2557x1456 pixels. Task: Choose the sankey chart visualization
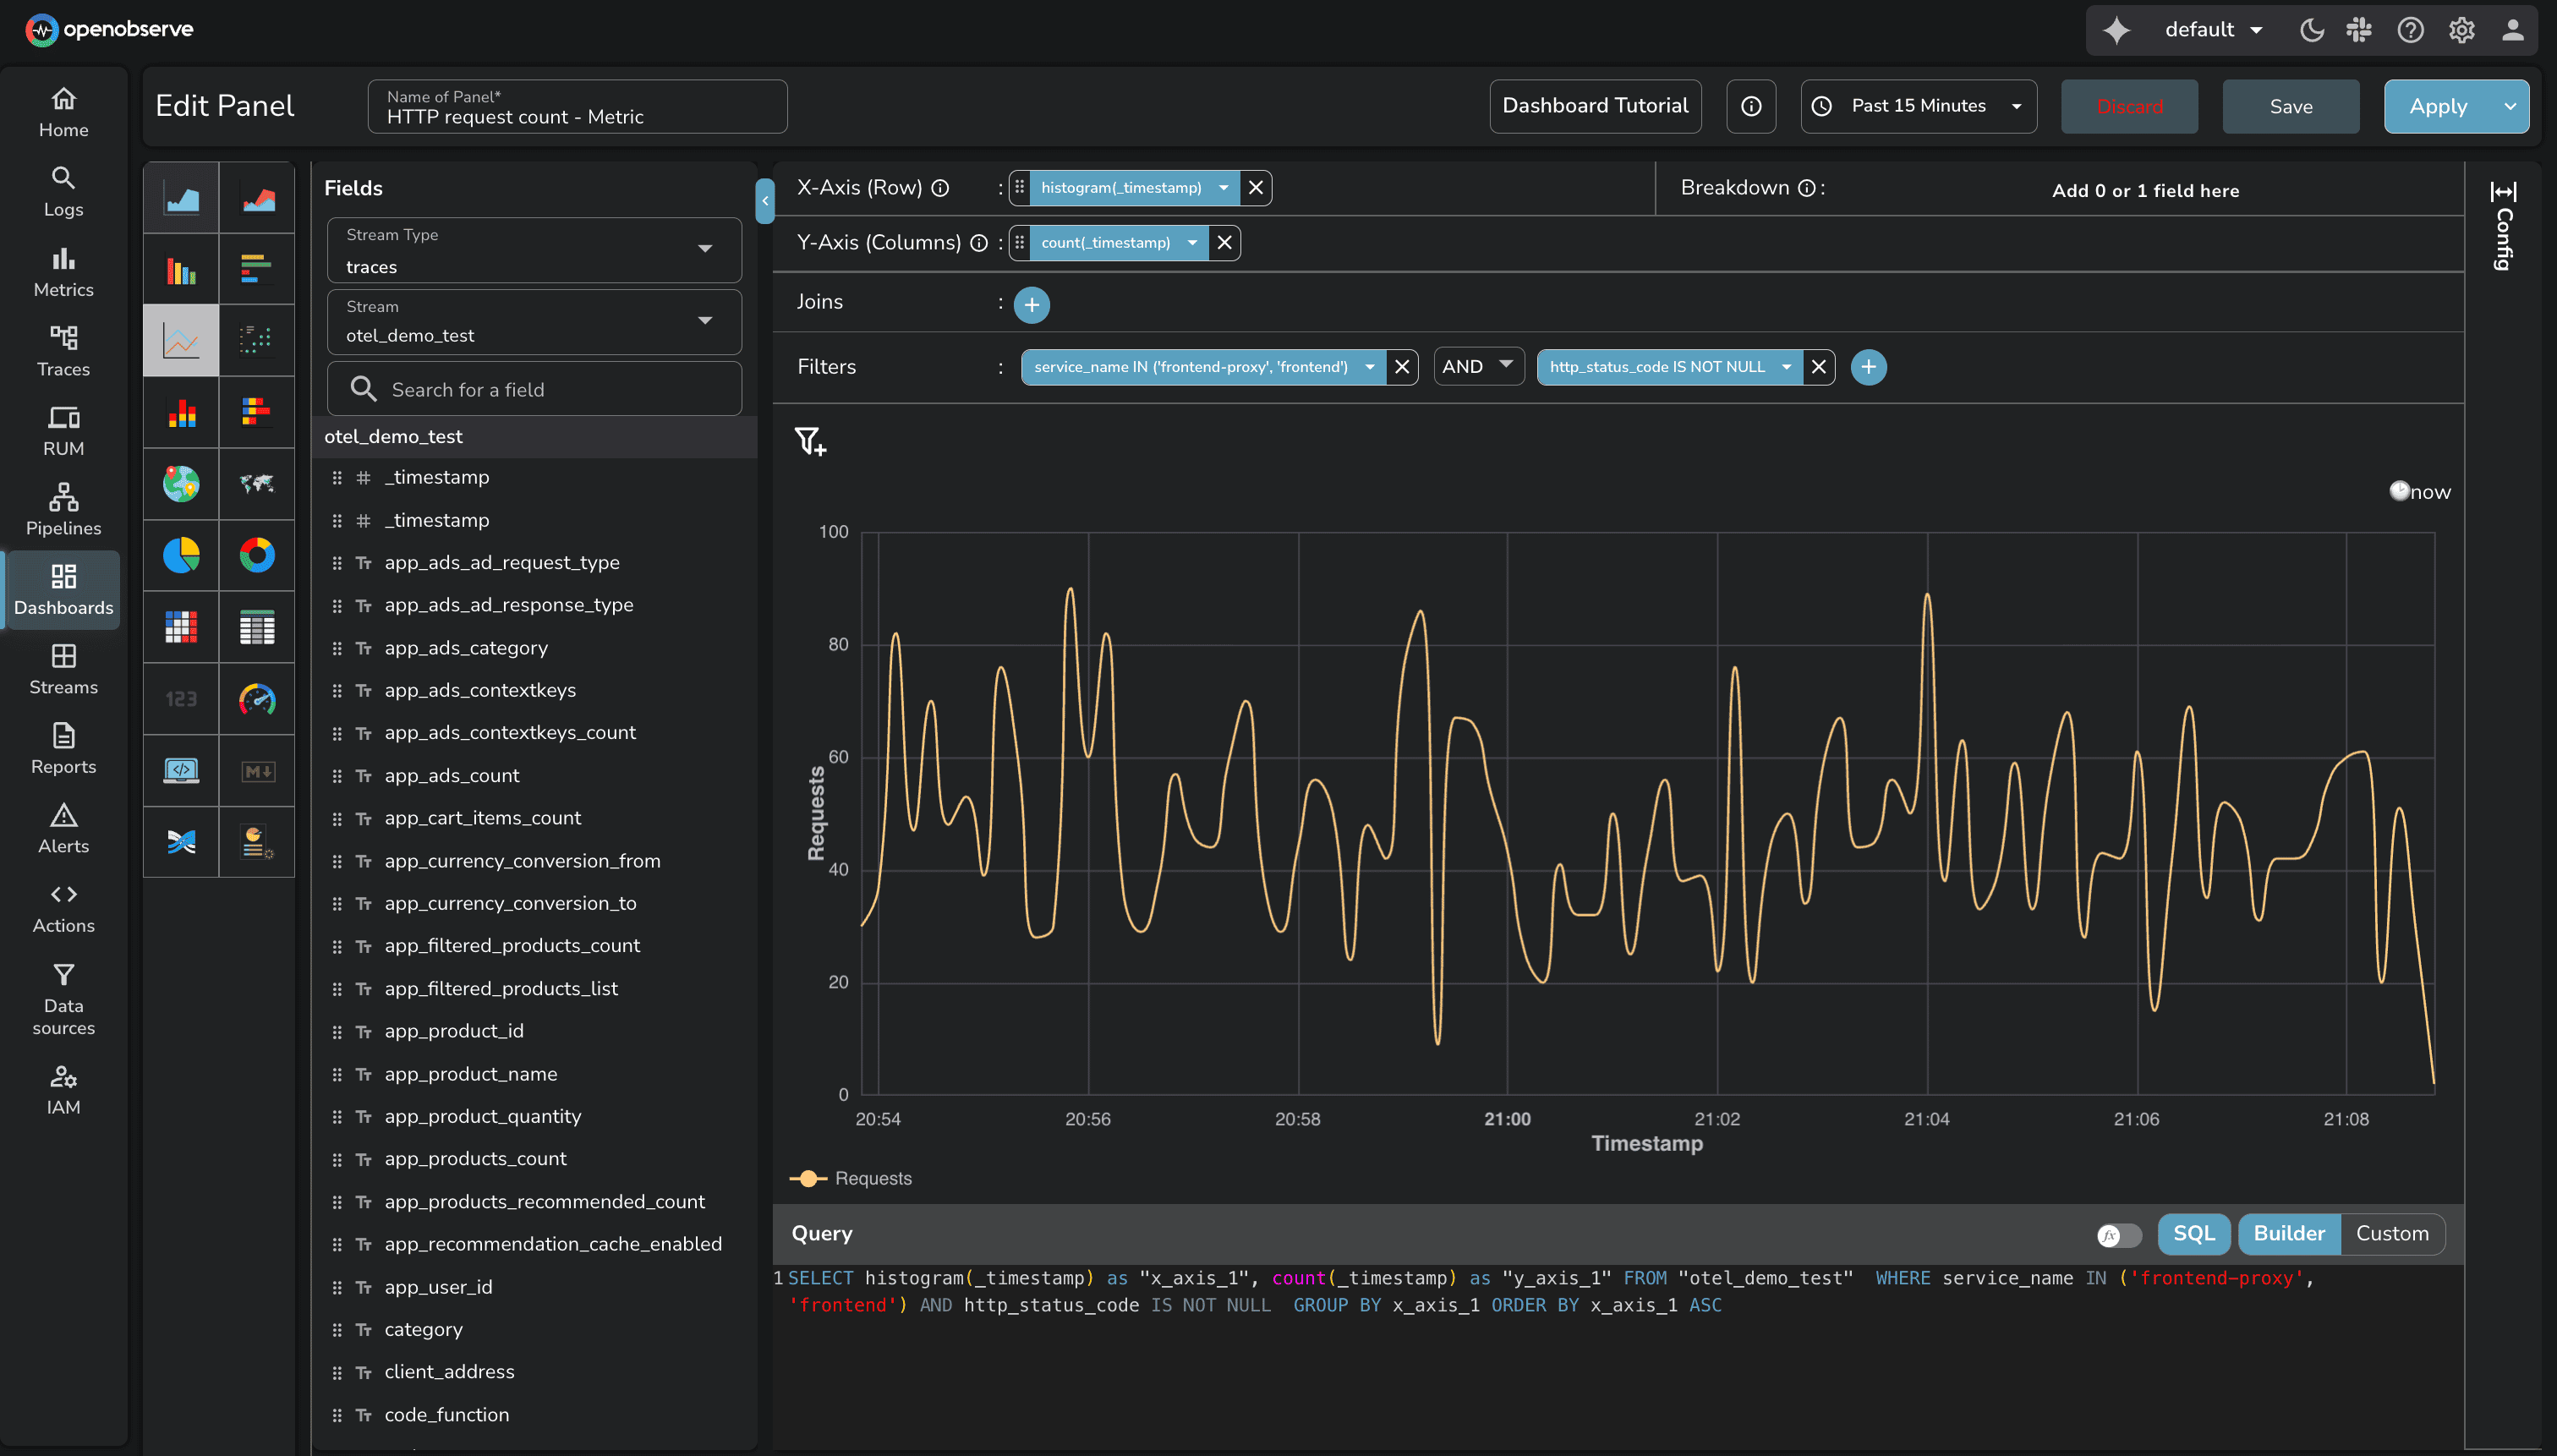[181, 841]
